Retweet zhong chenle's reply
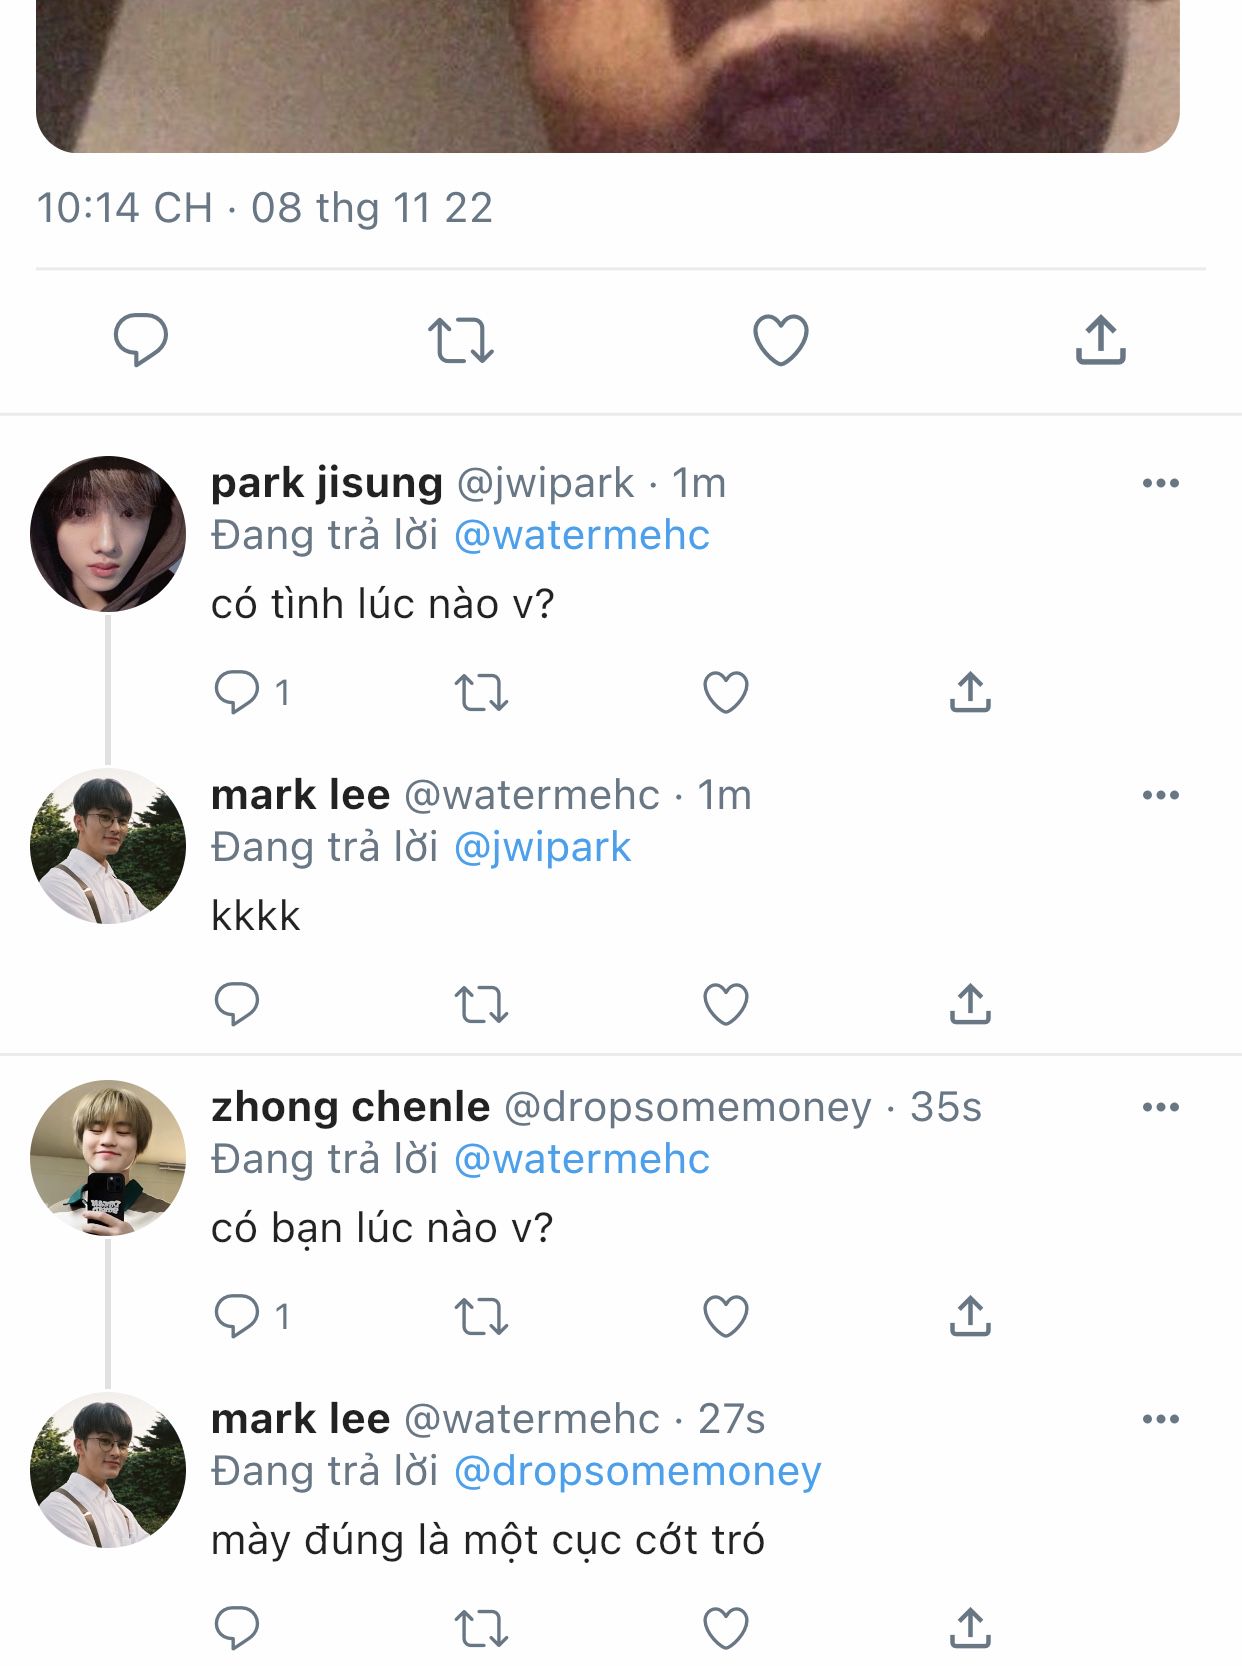 481,1316
